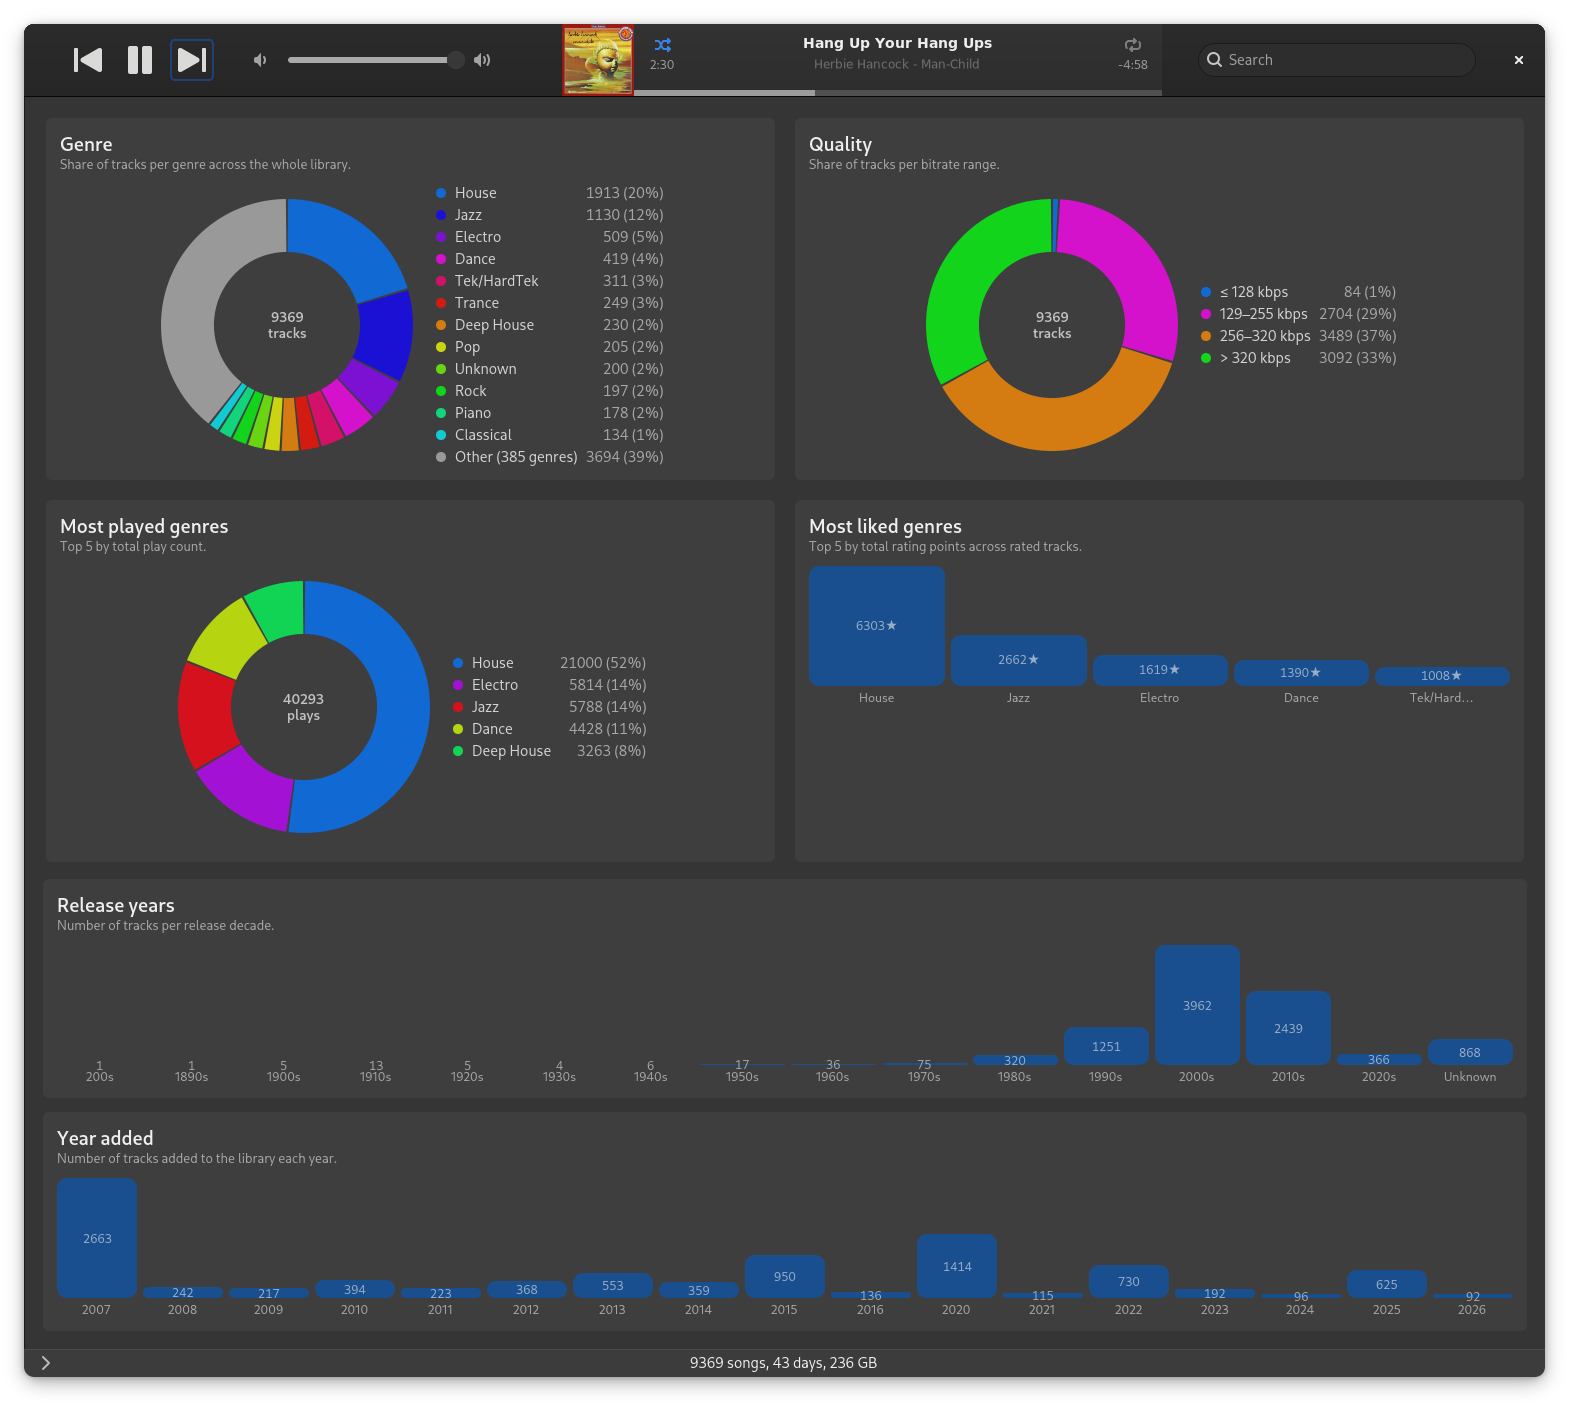The image size is (1569, 1401).
Task: Click the > 320 kbps legend entry
Action: (x=1298, y=358)
